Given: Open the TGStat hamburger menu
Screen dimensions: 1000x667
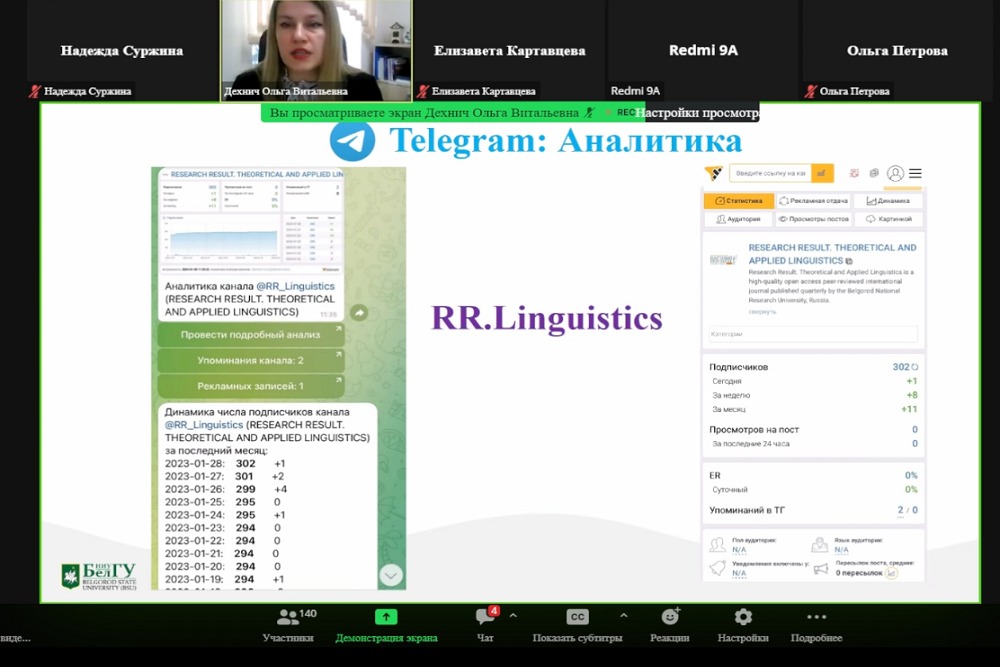Looking at the screenshot, I should [915, 173].
